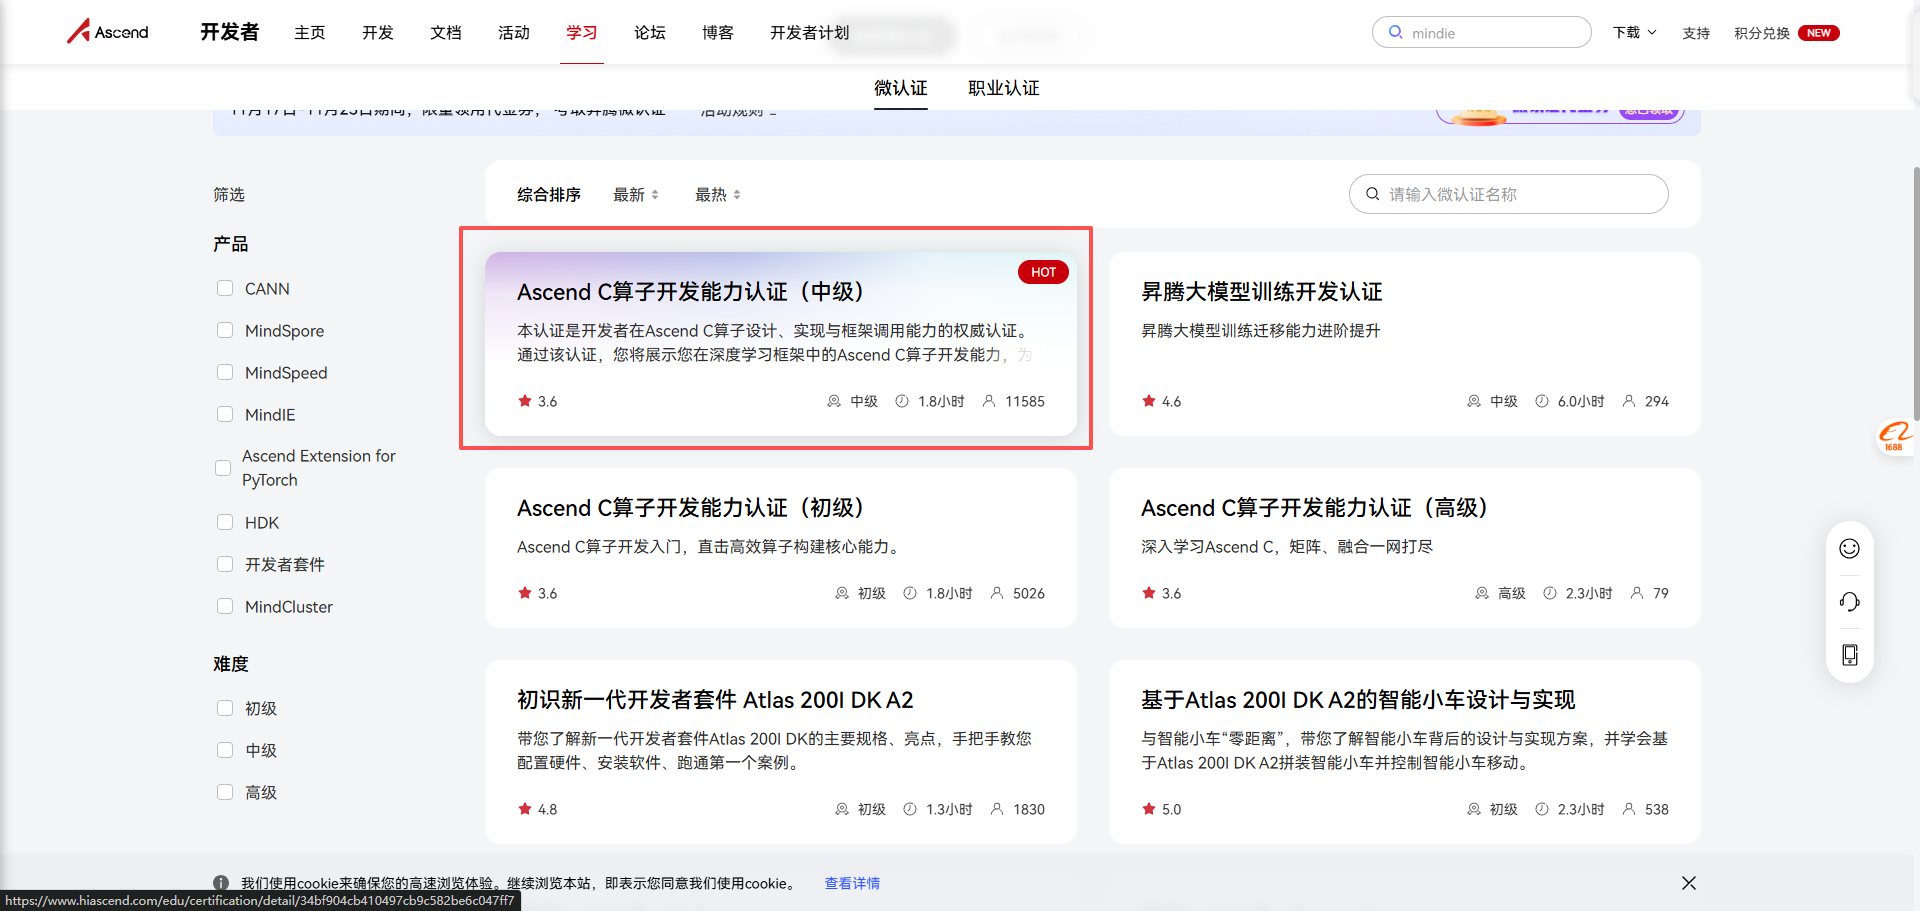Click the user icon beside 5026

pyautogui.click(x=997, y=593)
